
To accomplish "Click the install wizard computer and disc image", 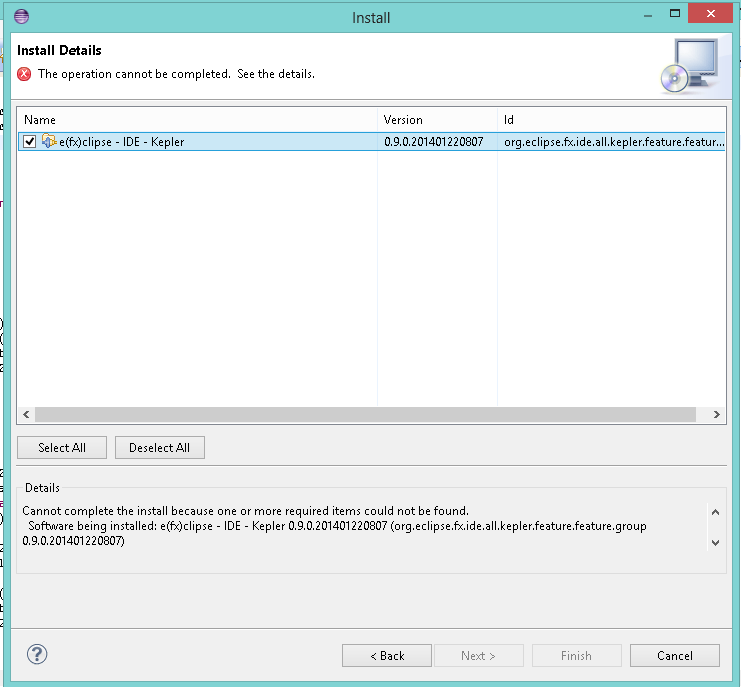I will 691,66.
